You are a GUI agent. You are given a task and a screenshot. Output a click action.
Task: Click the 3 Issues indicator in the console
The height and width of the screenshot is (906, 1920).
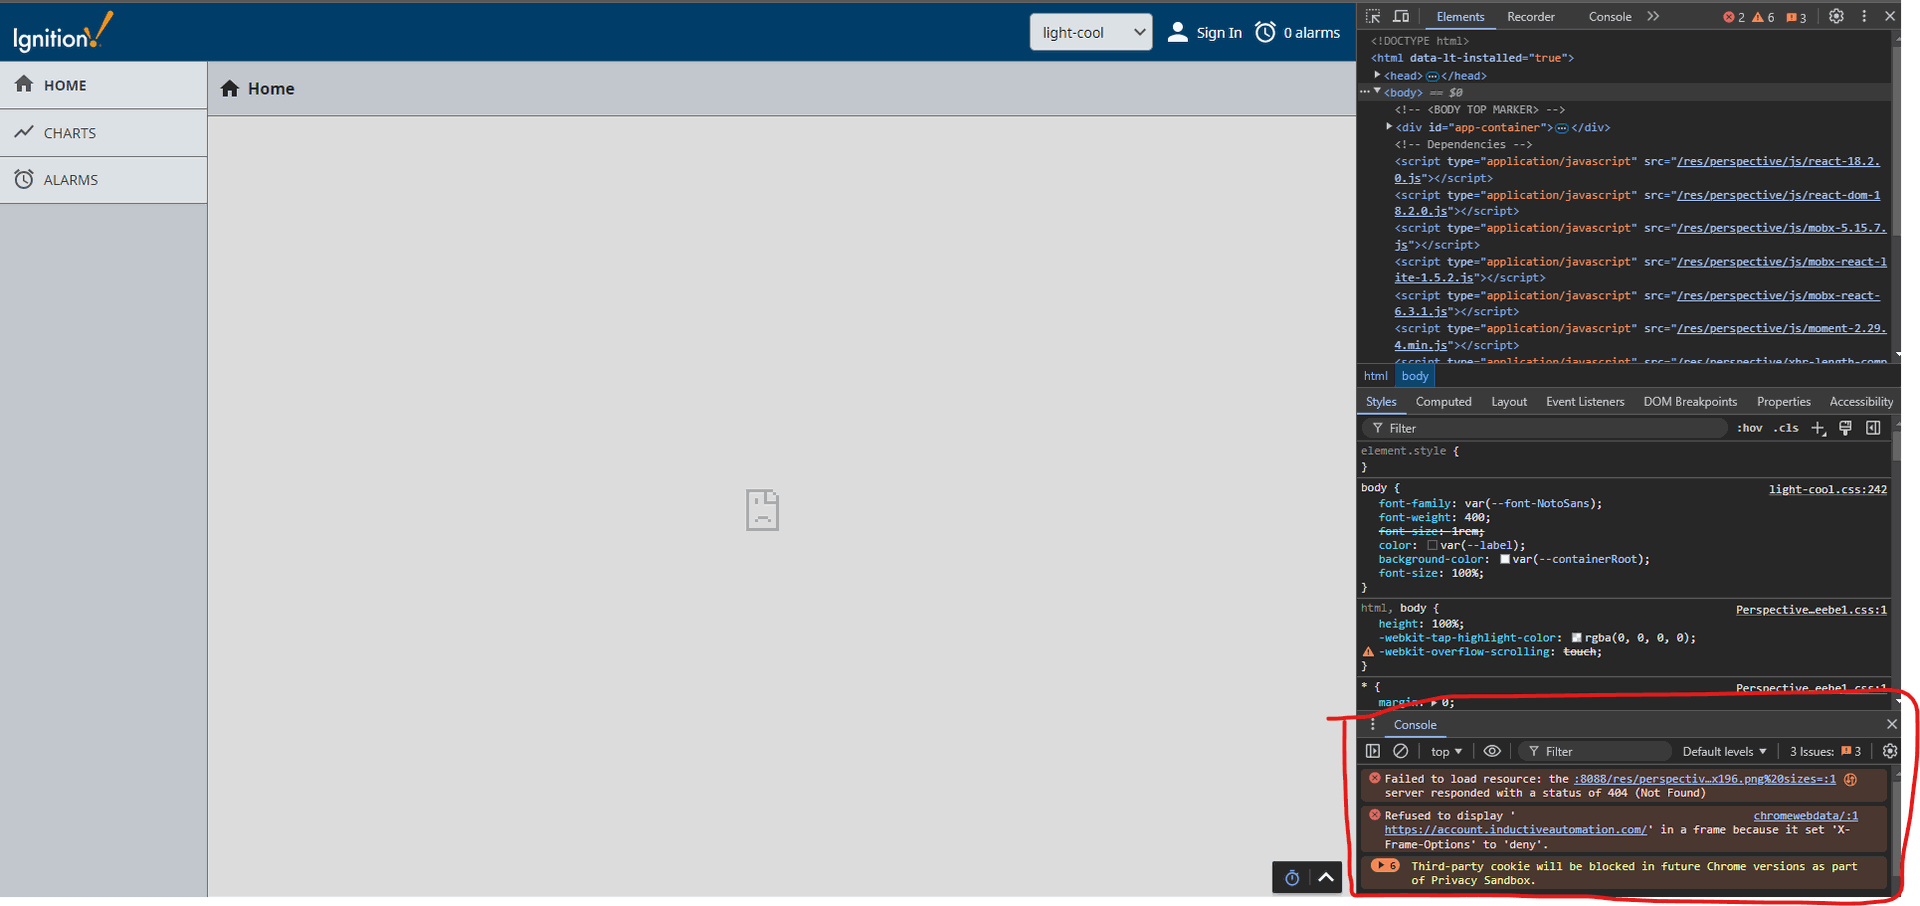1825,751
